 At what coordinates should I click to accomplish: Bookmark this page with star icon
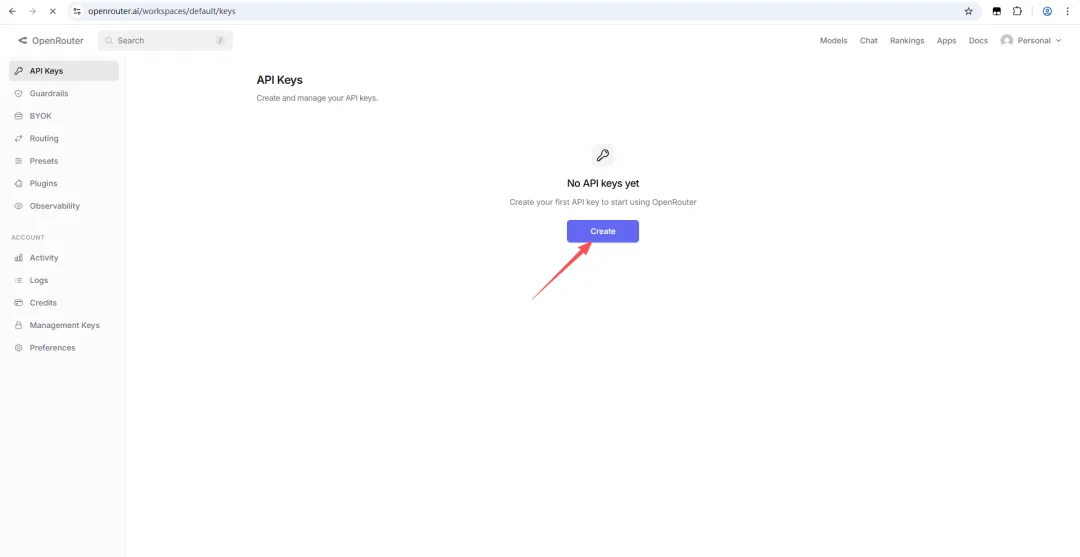(x=968, y=11)
